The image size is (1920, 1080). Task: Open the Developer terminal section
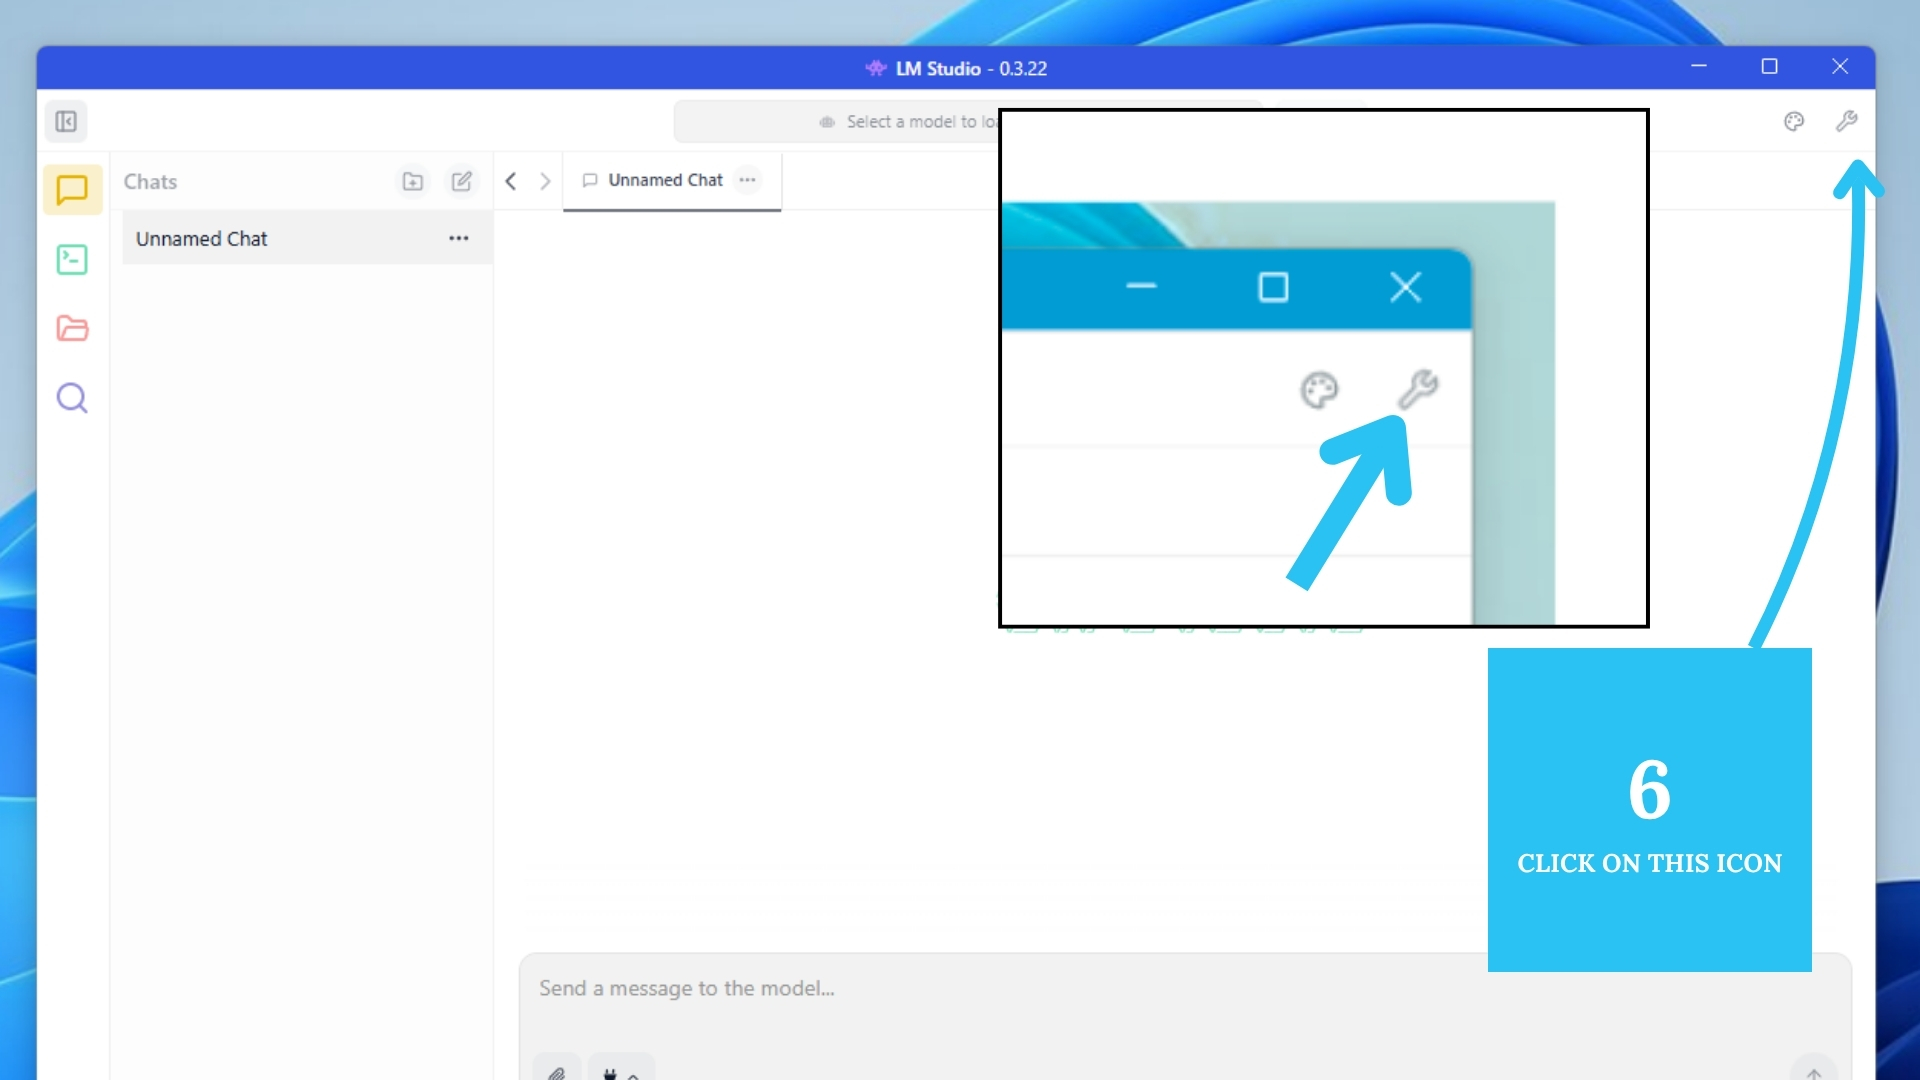[x=72, y=259]
